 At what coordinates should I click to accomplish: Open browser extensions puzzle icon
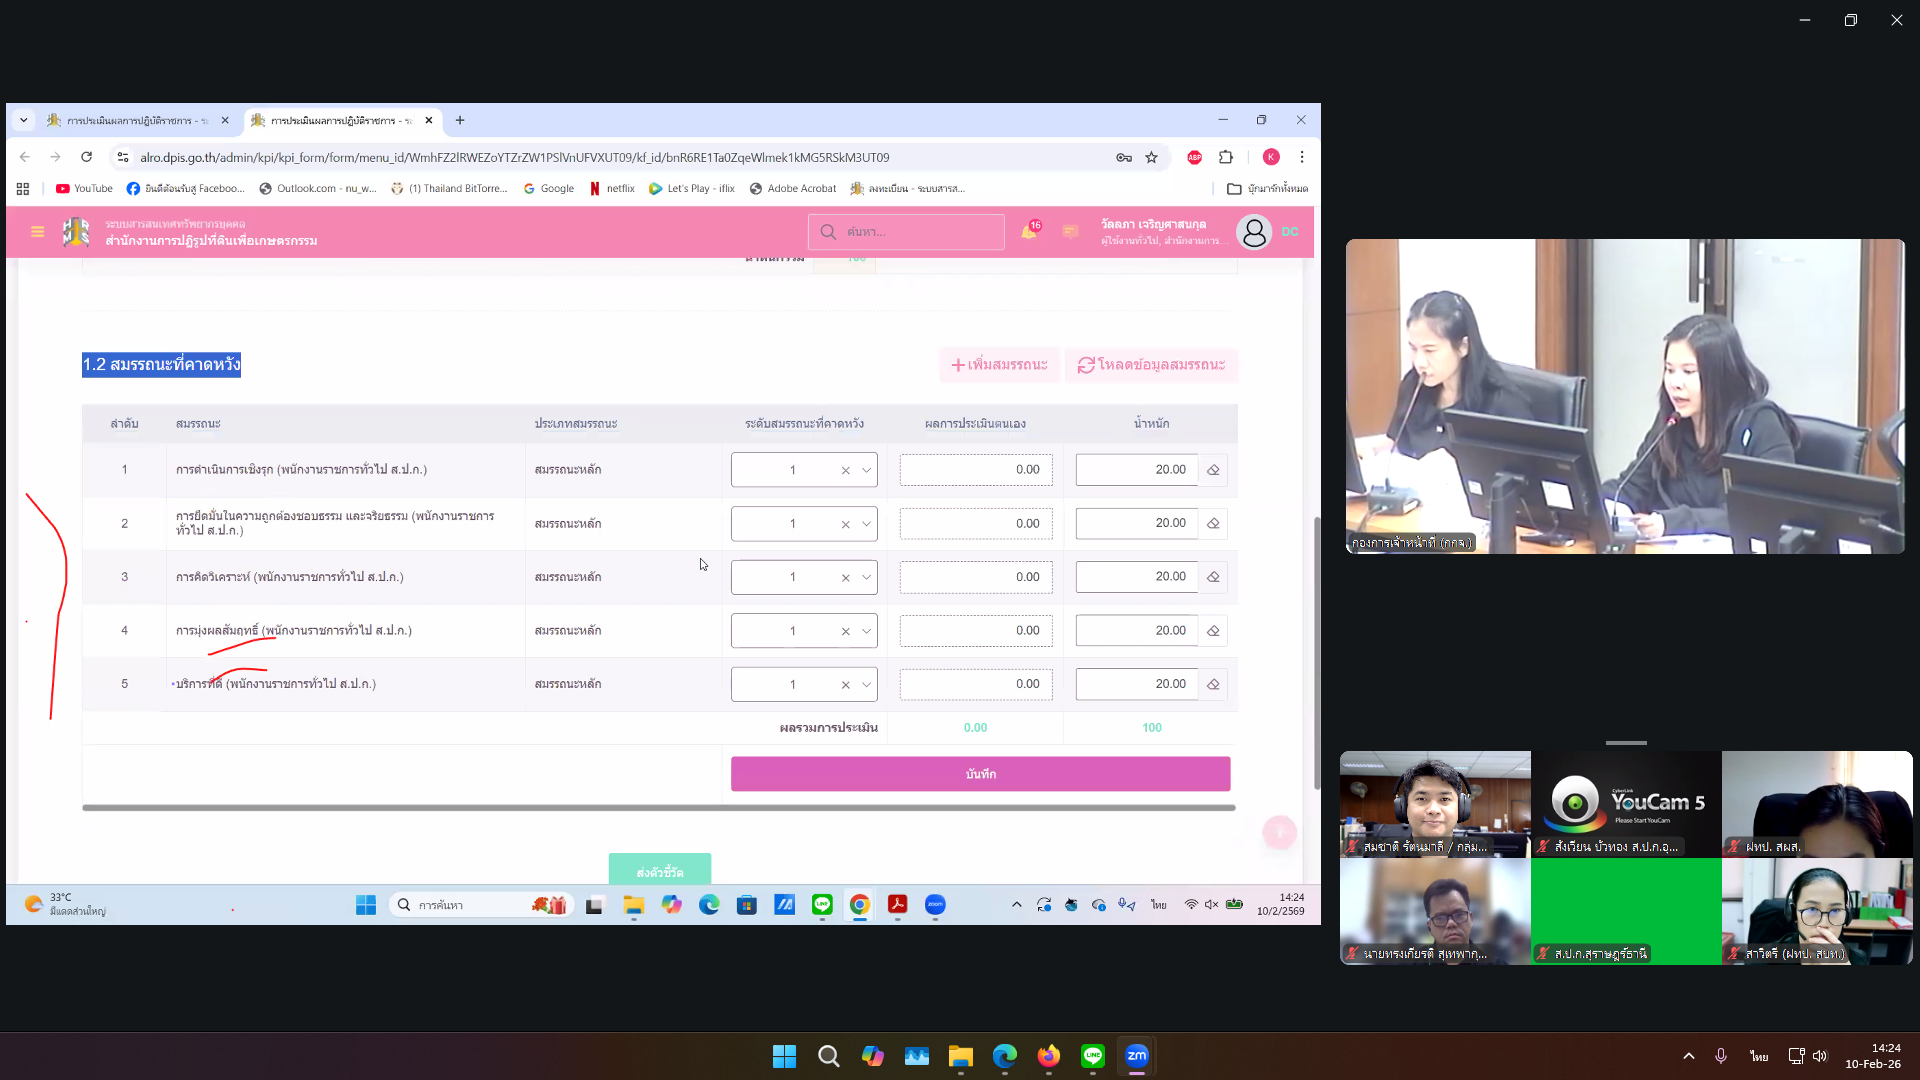coord(1226,157)
